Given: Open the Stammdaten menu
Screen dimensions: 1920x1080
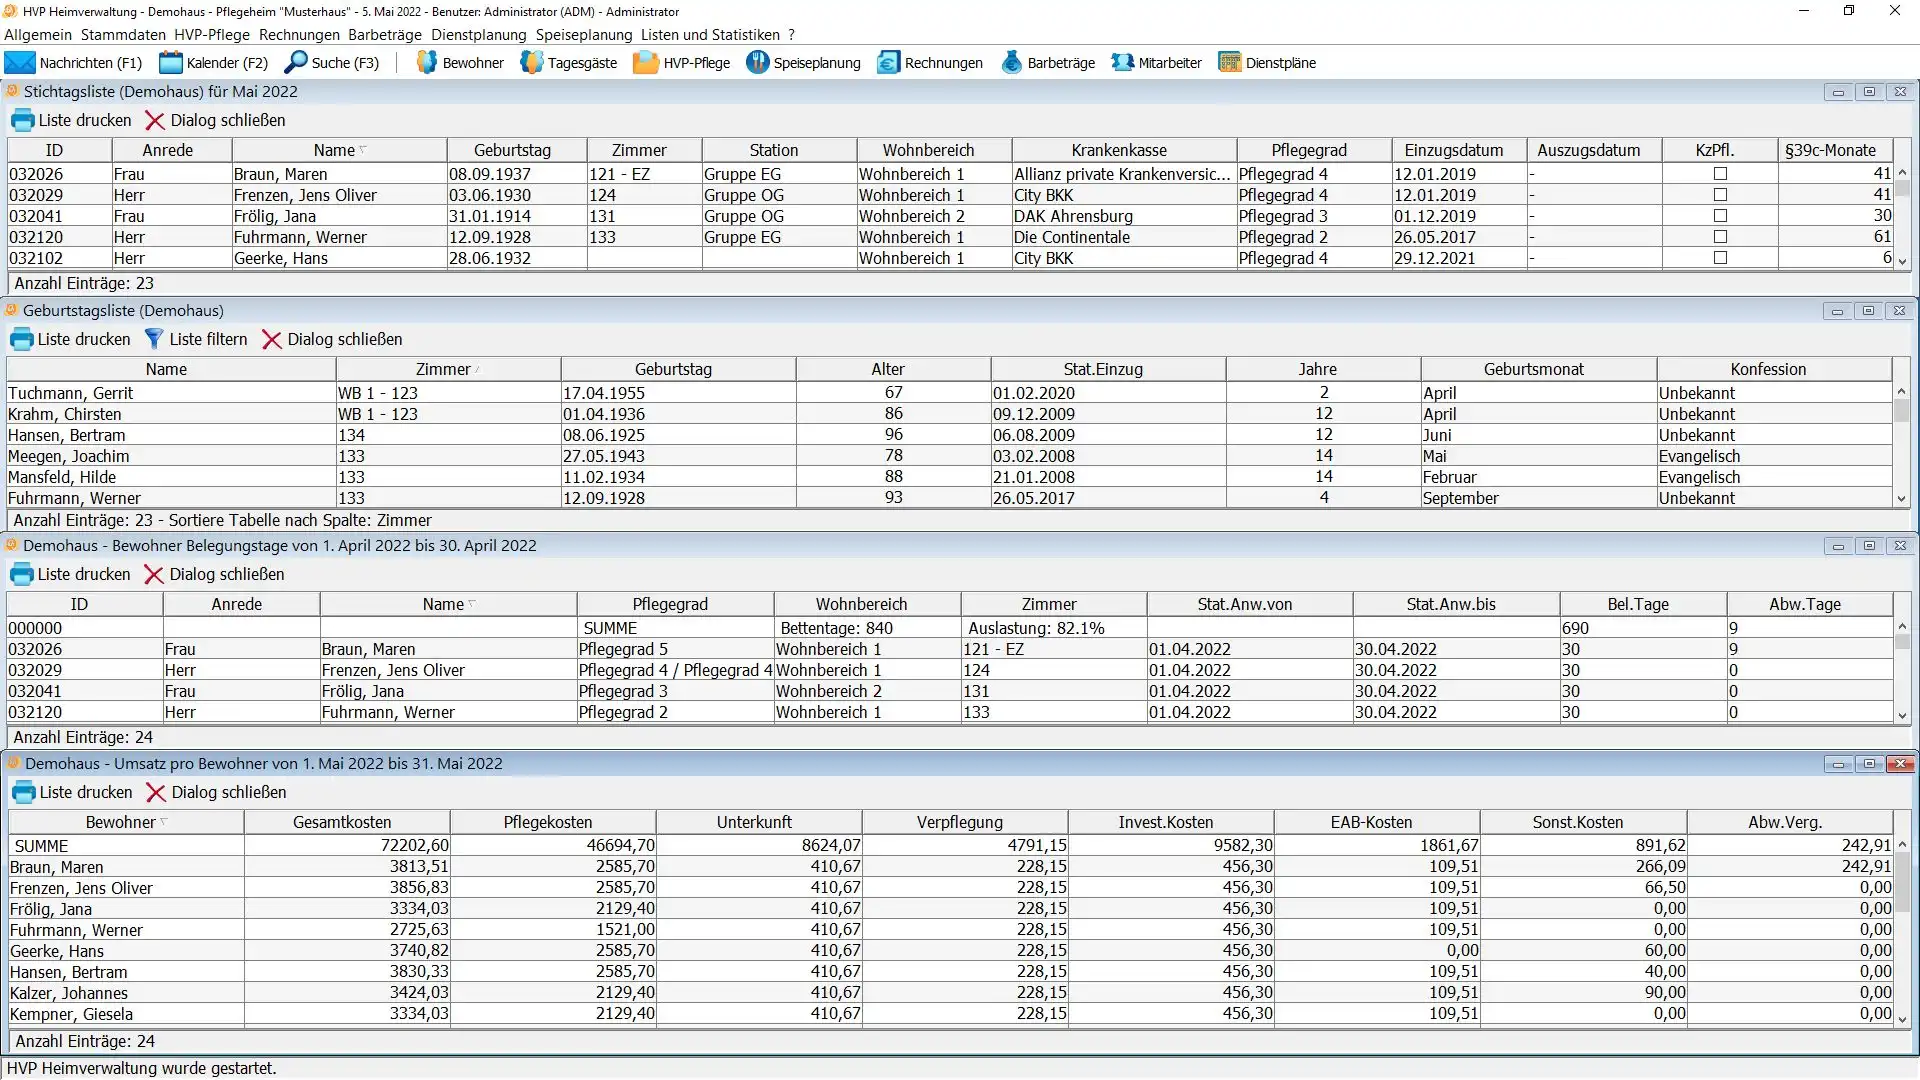Looking at the screenshot, I should tap(123, 35).
